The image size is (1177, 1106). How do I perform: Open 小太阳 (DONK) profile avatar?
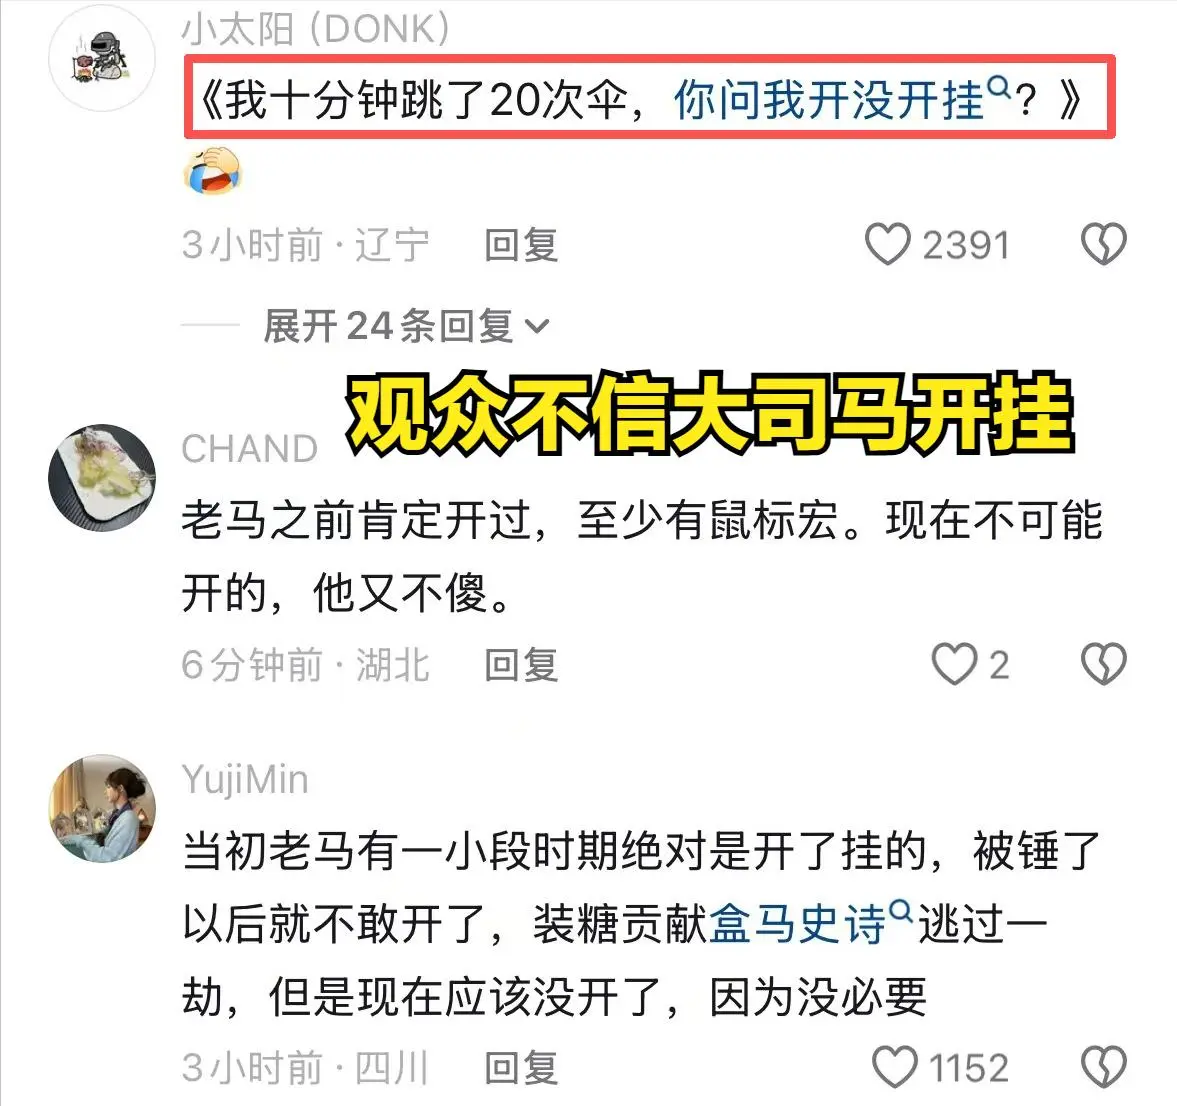[x=102, y=59]
